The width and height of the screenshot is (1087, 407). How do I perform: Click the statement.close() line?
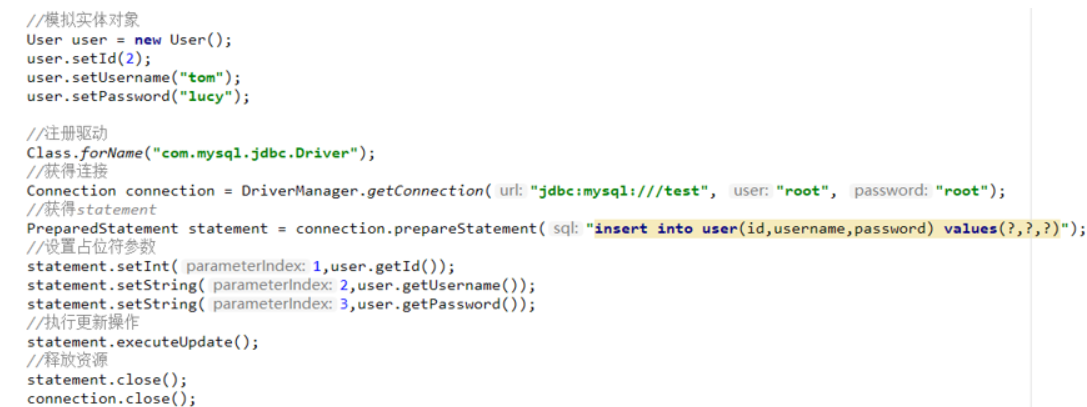click(x=107, y=379)
